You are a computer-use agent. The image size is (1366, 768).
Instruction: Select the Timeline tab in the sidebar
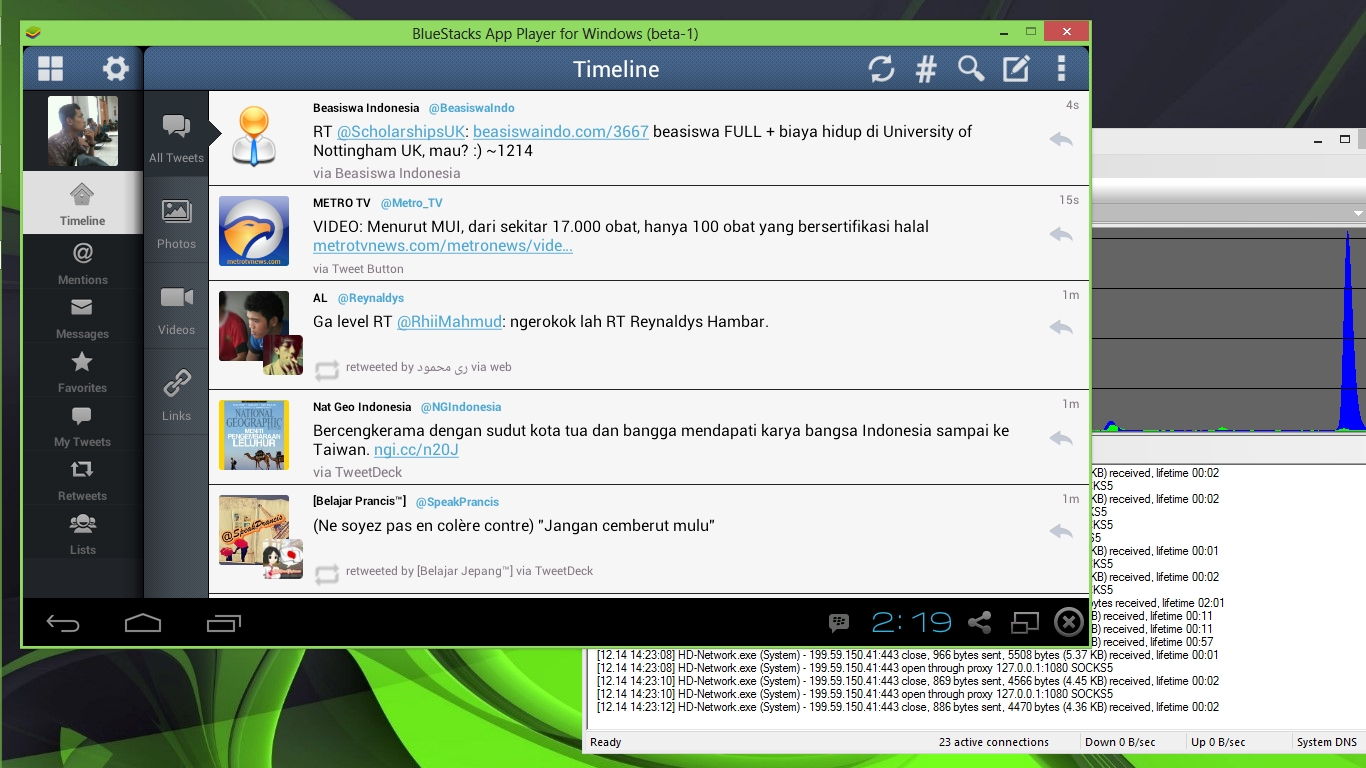click(x=83, y=203)
